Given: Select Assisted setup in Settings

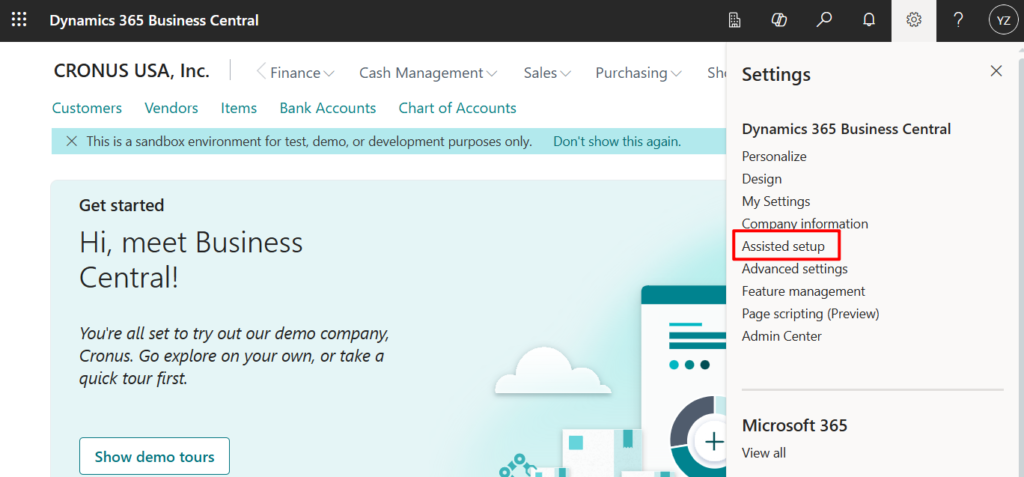Looking at the screenshot, I should [783, 246].
